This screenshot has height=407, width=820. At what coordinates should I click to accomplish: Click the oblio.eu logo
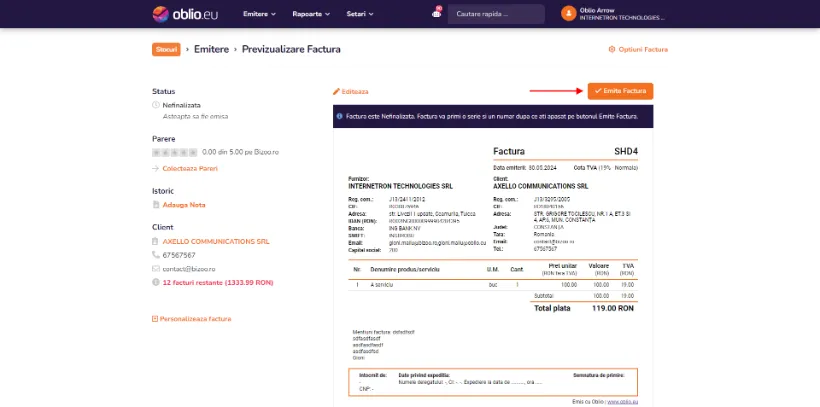(x=185, y=14)
